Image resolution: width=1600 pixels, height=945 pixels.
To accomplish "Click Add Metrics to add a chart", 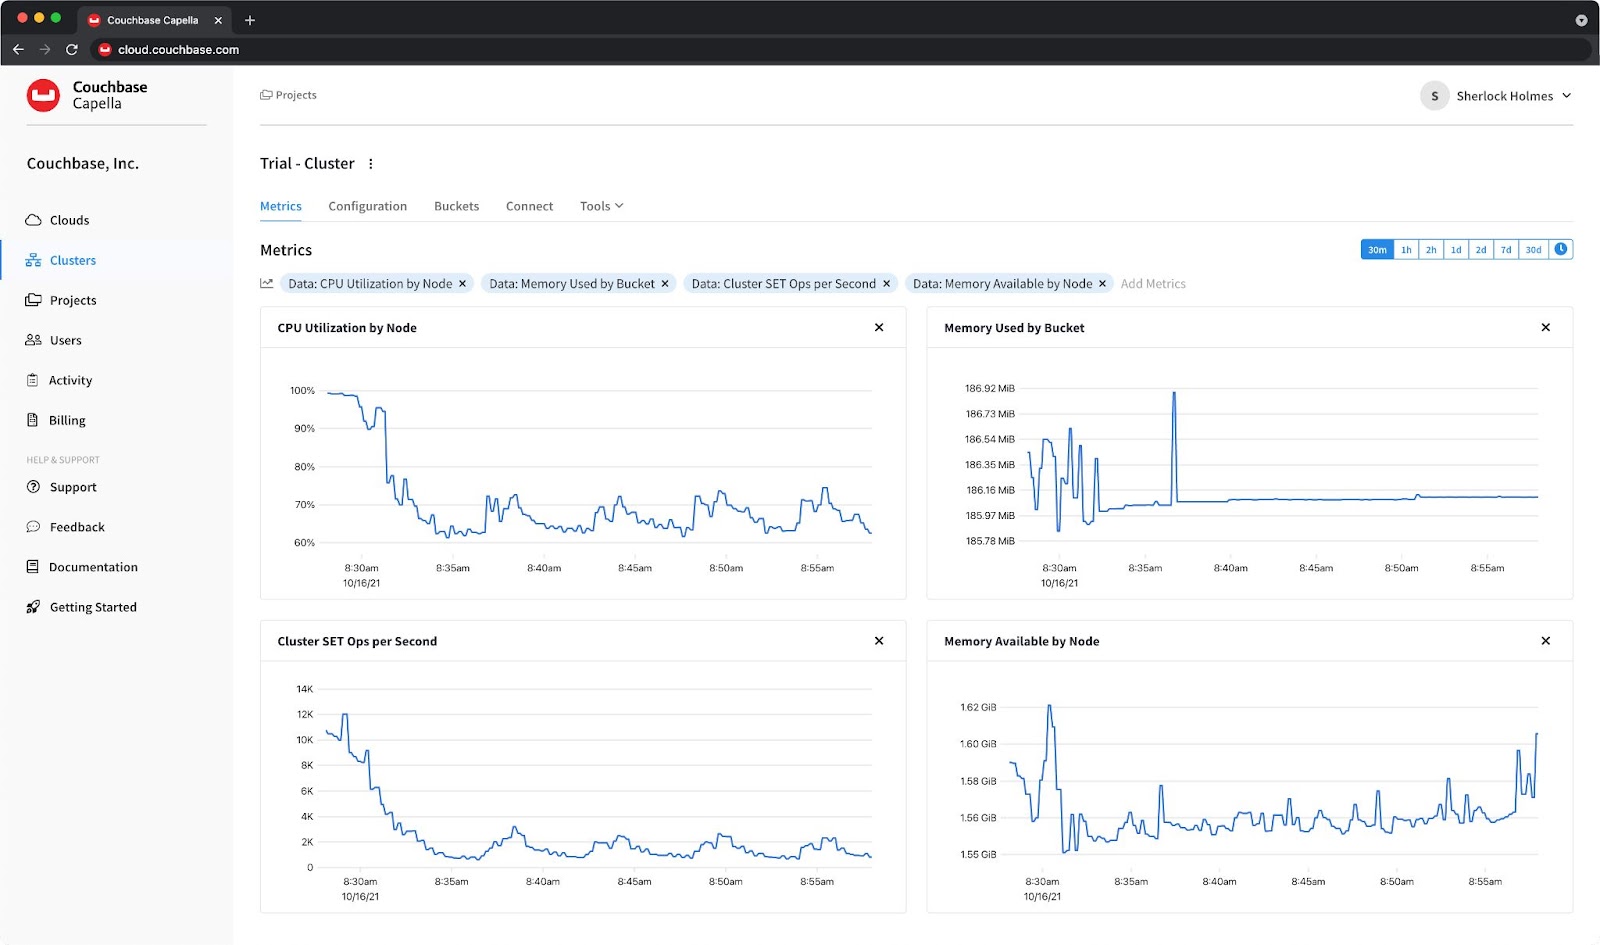I will (x=1152, y=283).
